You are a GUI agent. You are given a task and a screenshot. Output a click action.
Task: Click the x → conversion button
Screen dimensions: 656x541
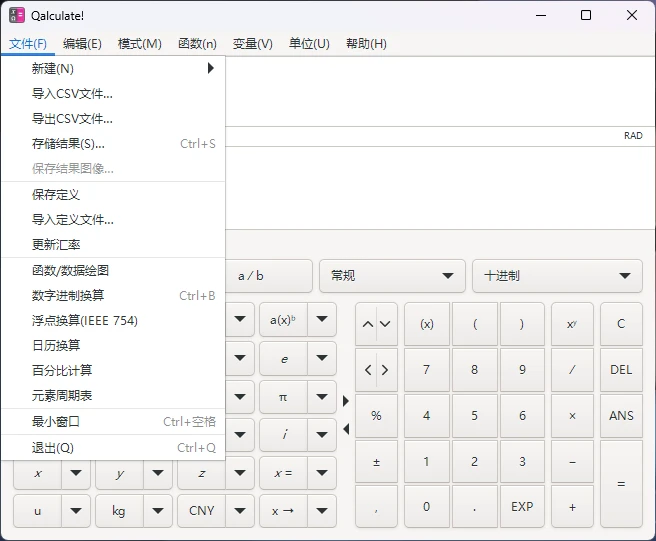point(283,511)
